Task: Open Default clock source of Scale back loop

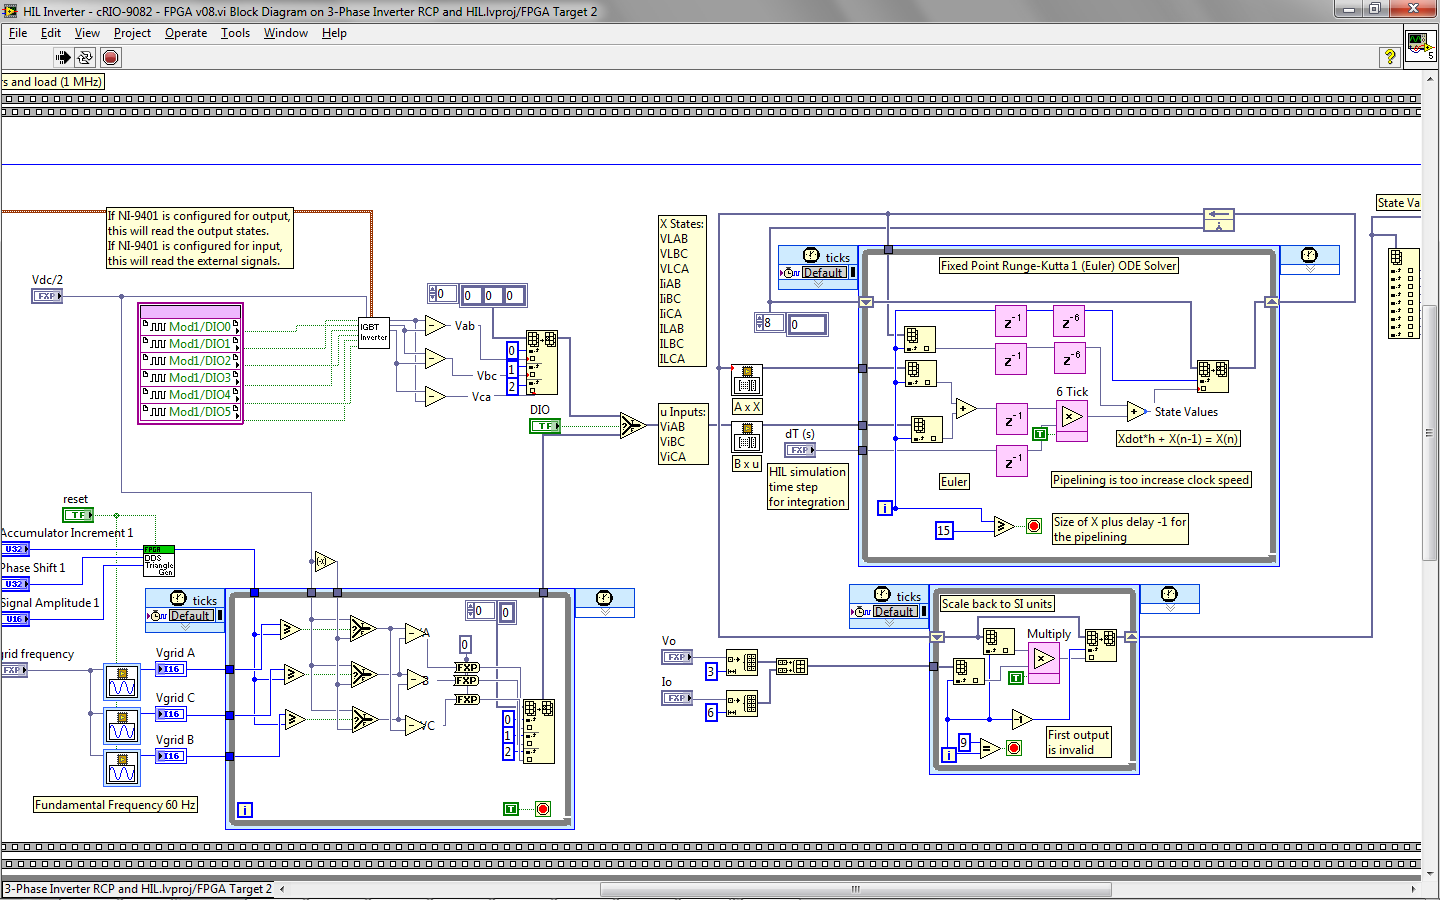Action: [894, 611]
